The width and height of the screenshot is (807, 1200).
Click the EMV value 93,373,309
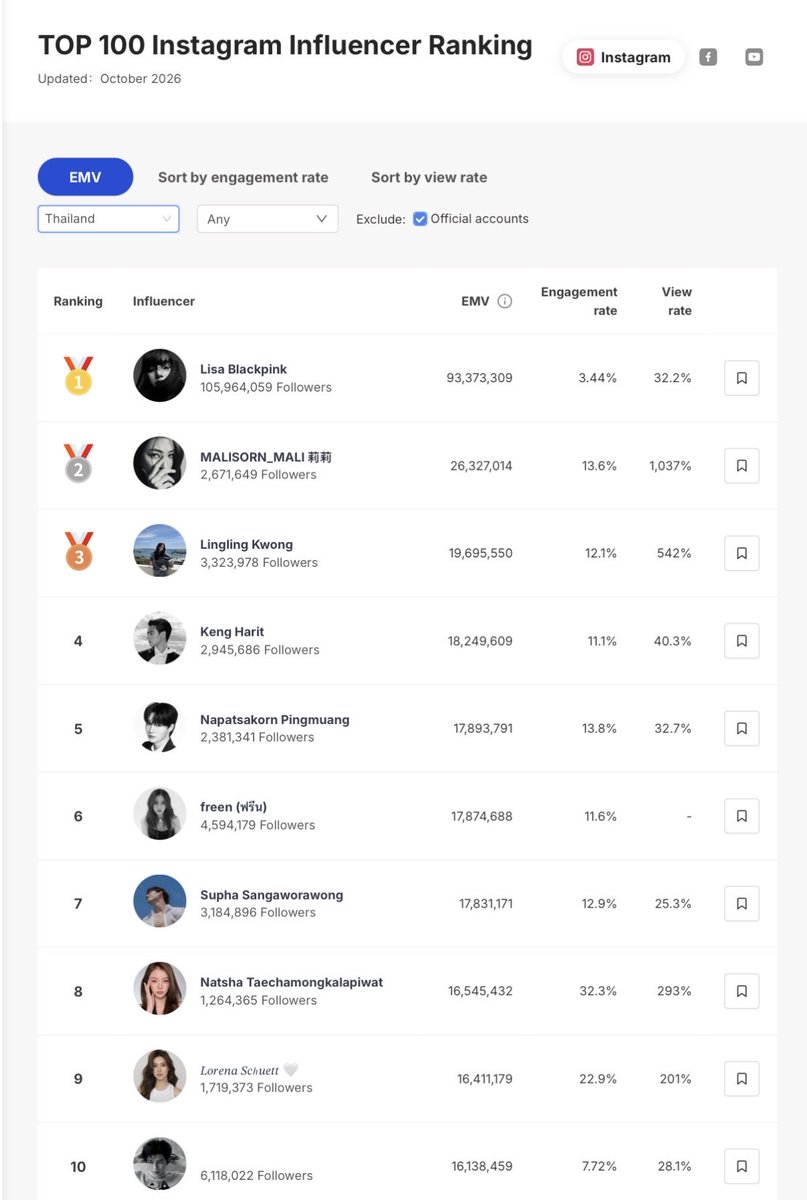click(x=480, y=378)
